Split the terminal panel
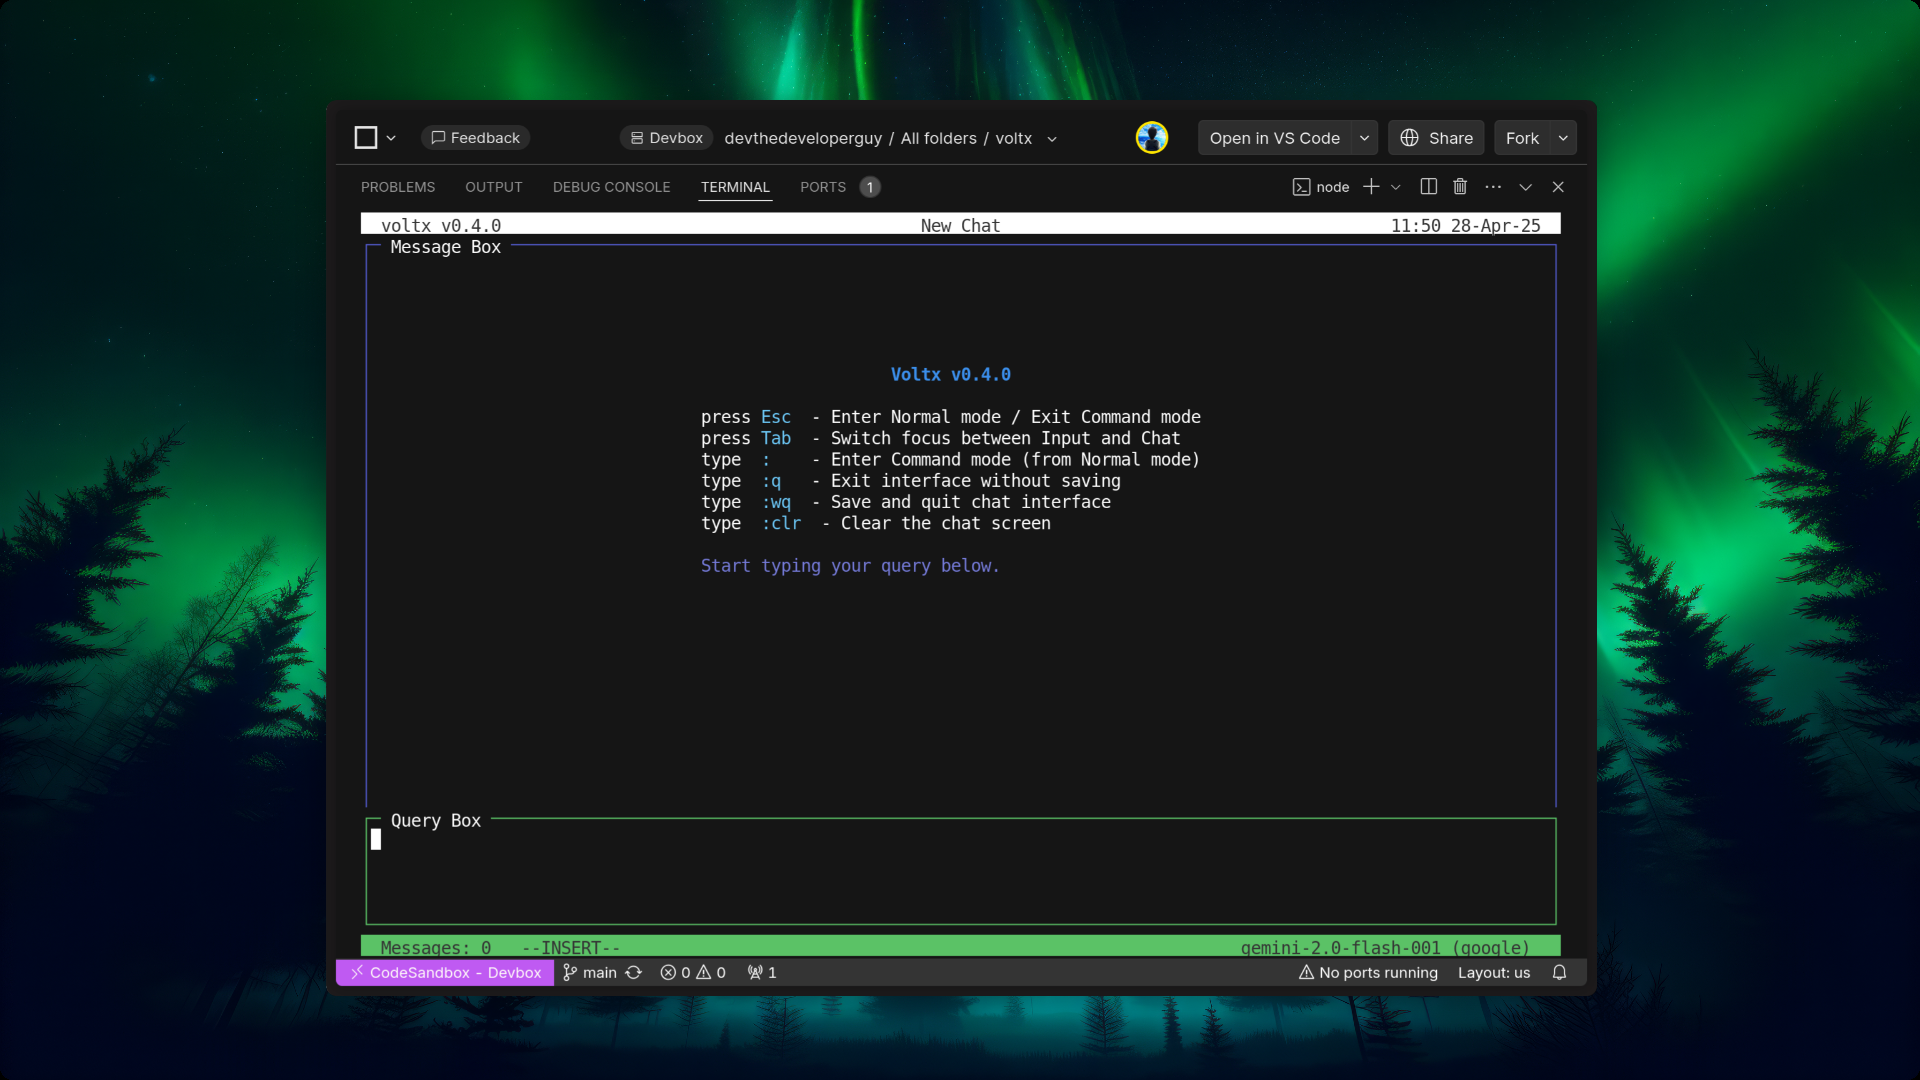The image size is (1920, 1080). click(1428, 187)
